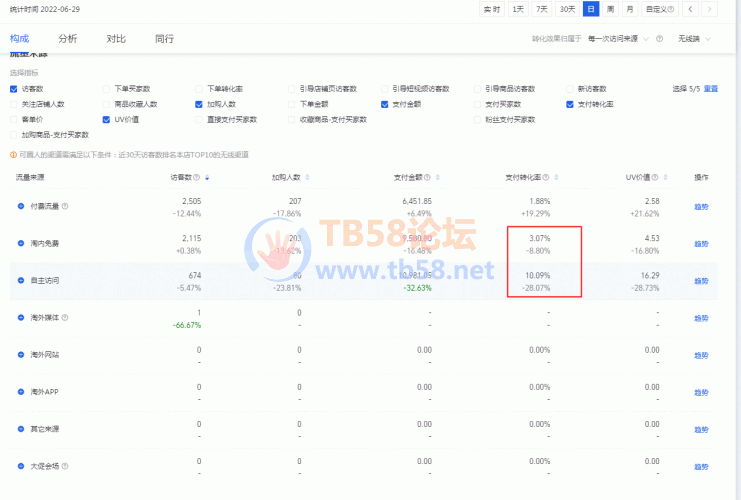
Task: Click the sort arrows beside UV价值
Action: coord(665,178)
